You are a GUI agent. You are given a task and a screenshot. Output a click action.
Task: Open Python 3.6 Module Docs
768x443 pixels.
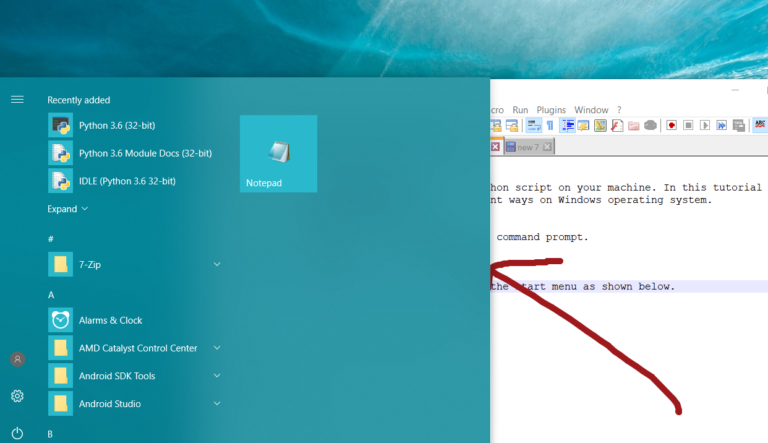coord(145,153)
